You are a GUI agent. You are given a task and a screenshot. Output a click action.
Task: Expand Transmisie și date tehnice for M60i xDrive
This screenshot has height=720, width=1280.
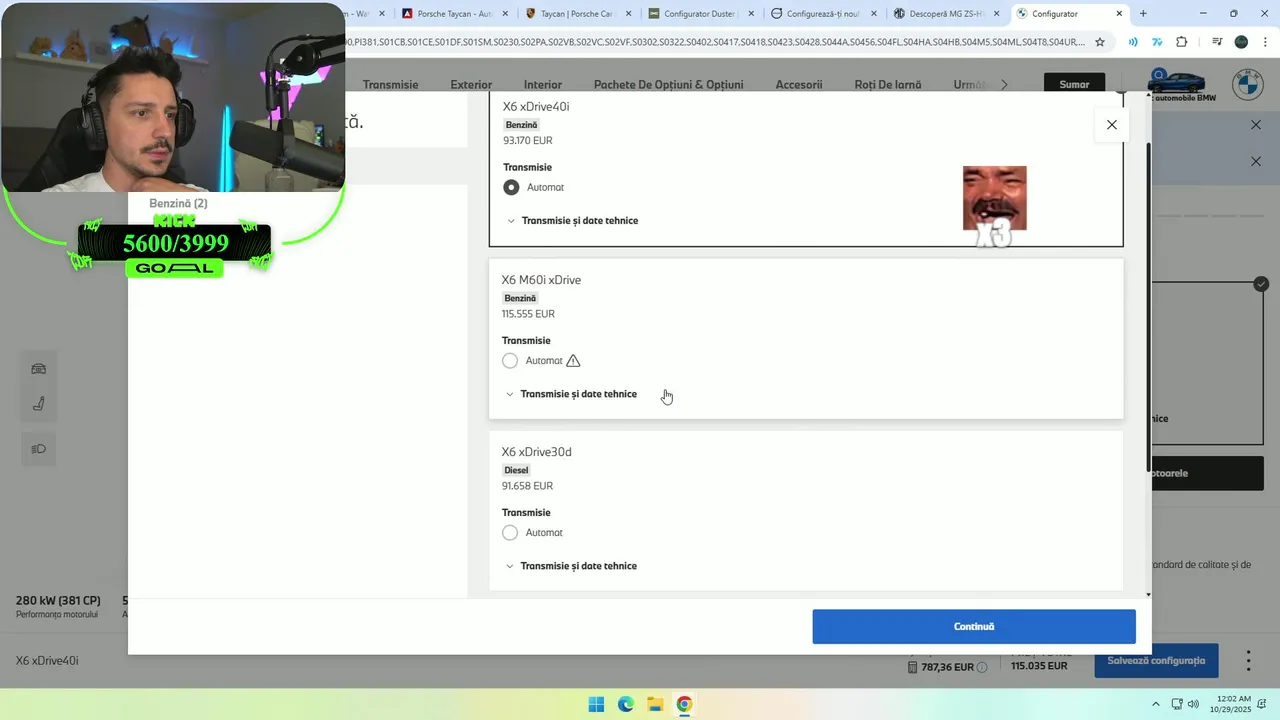[x=571, y=394]
